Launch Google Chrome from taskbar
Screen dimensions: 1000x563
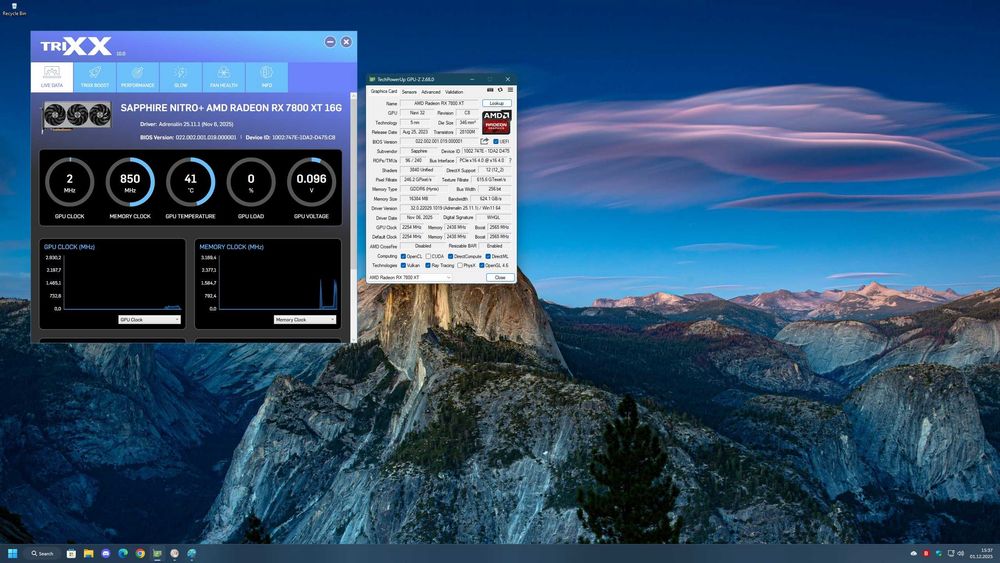(x=140, y=553)
